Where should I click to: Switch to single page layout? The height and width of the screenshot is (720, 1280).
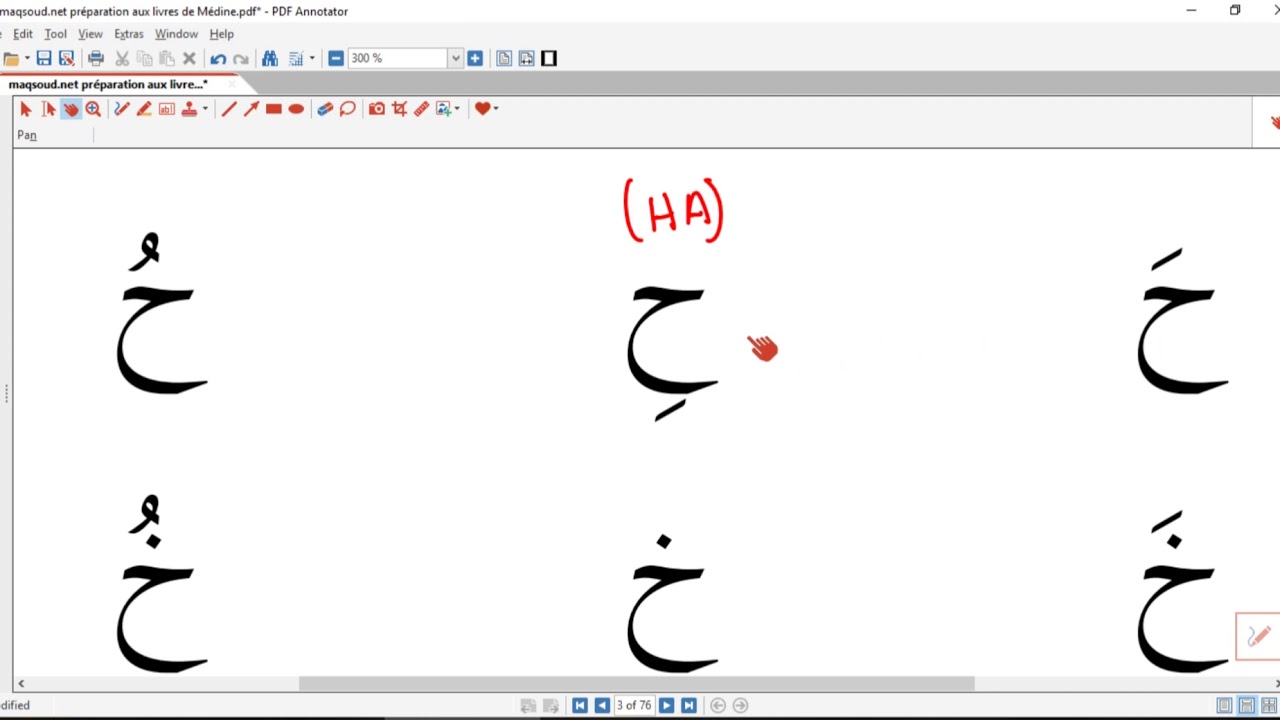tap(1224, 705)
